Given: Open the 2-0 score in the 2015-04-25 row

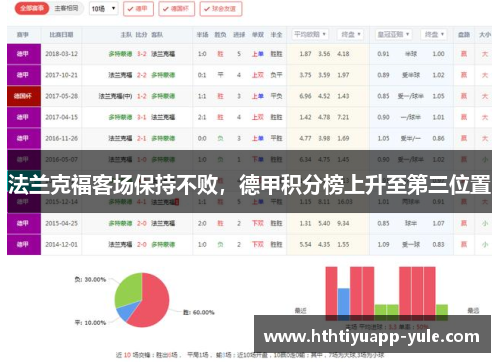Looking at the screenshot, I should 142,223.
